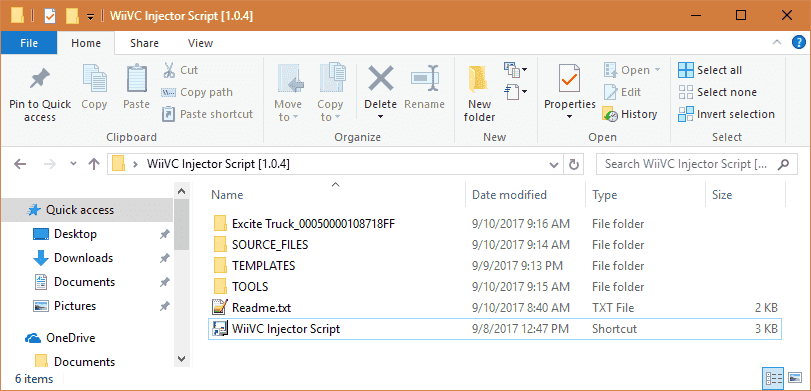Open the File menu tab
Screen dimensions: 811x391
coord(29,43)
